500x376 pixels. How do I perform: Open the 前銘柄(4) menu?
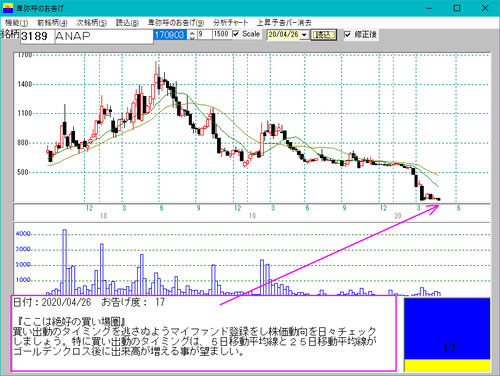point(52,23)
